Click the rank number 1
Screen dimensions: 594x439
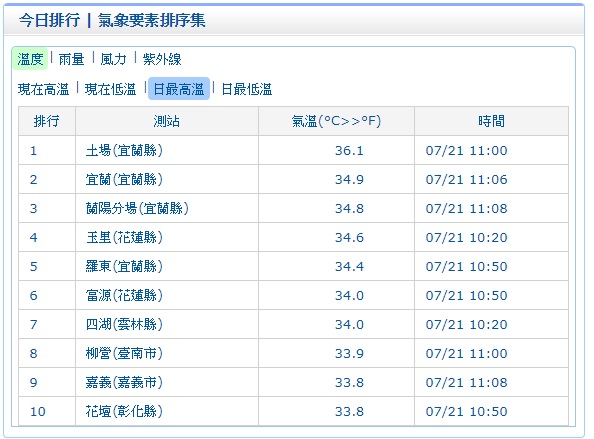pyautogui.click(x=33, y=151)
